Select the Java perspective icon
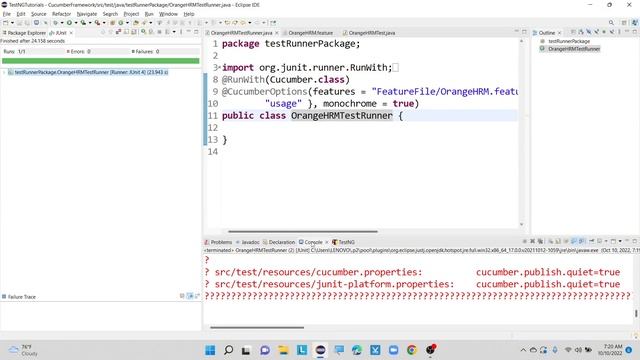 pyautogui.click(x=635, y=22)
